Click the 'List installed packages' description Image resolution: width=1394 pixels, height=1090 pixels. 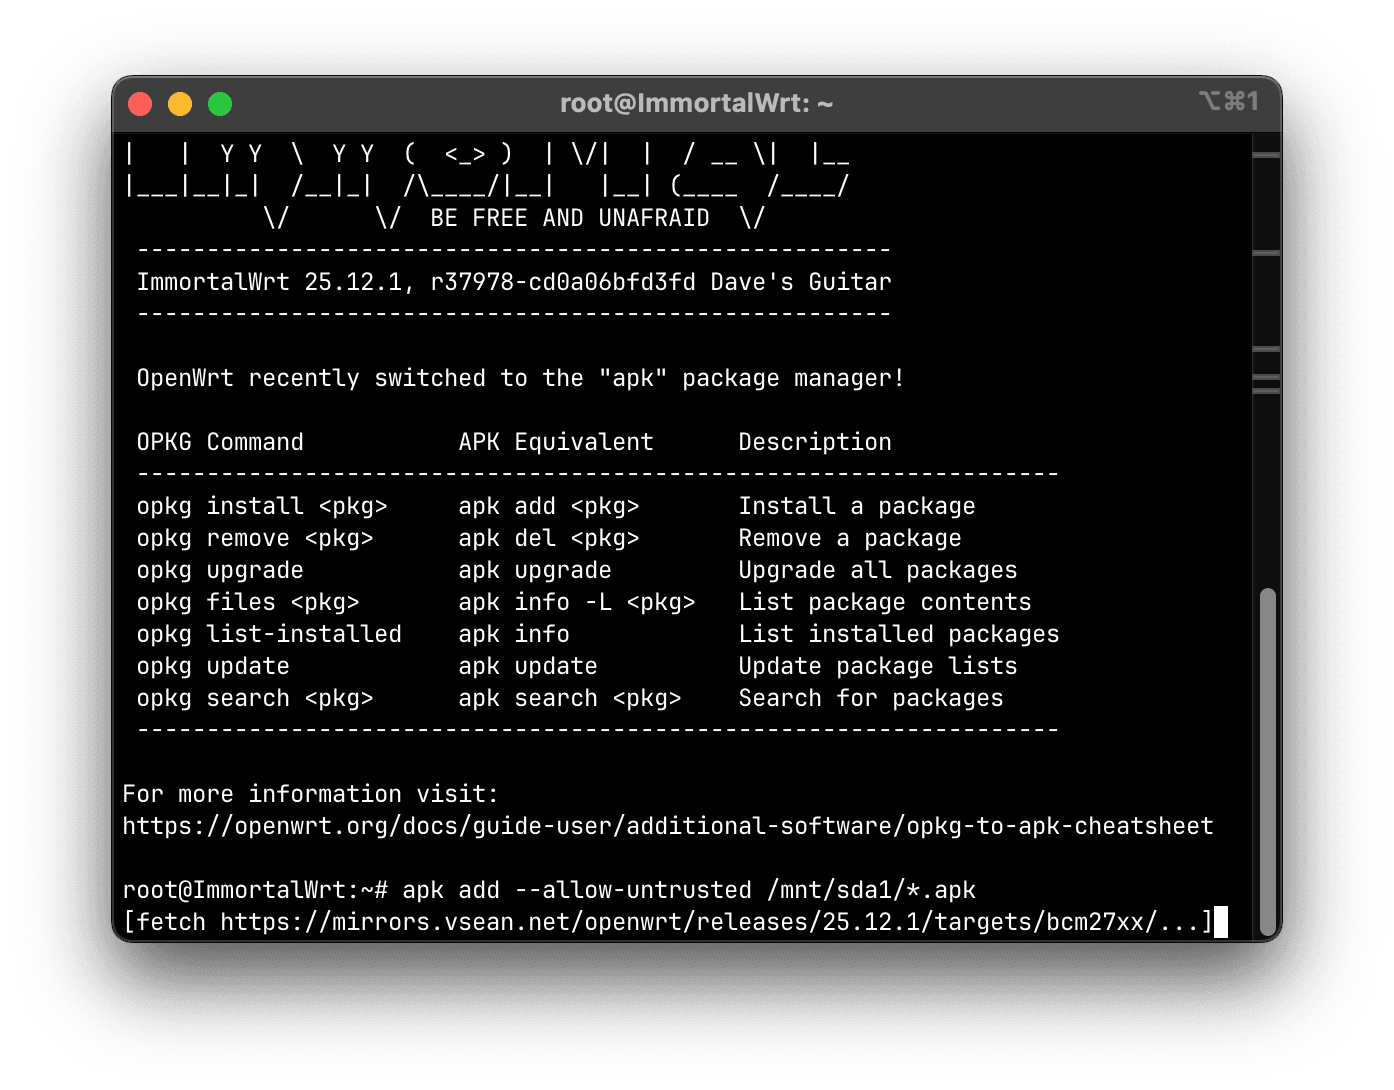898,634
